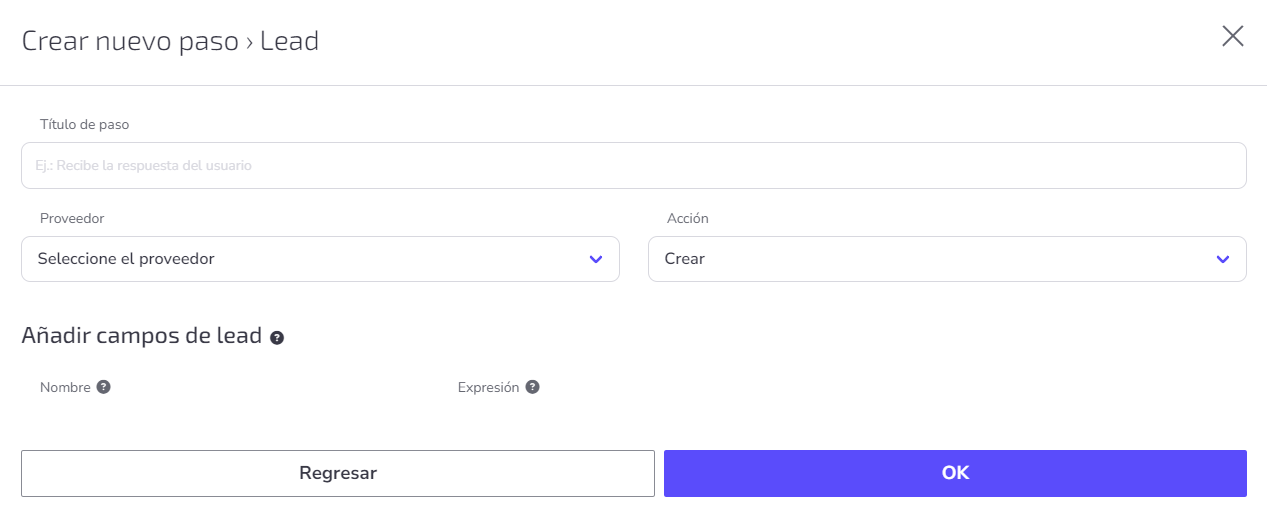1267x523 pixels.
Task: Select the Nombre column header
Action: tap(65, 387)
